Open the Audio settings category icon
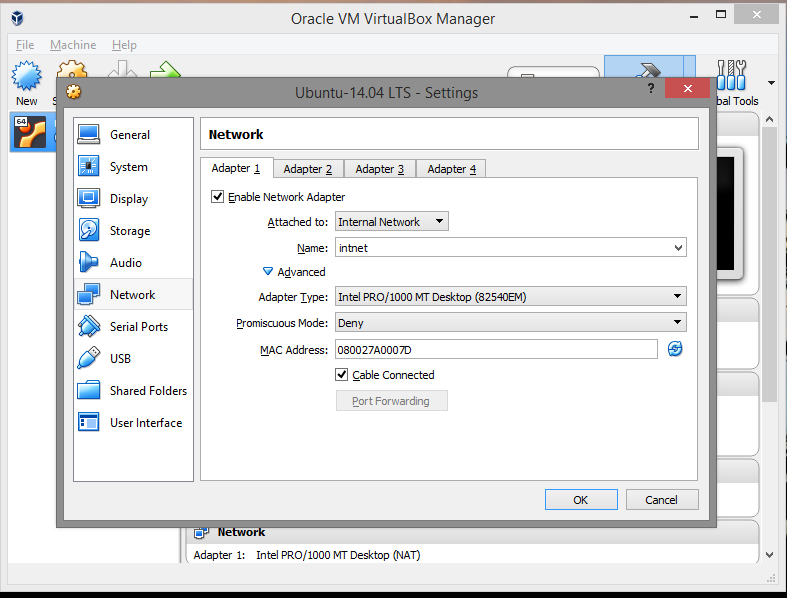The image size is (787, 598). tap(89, 262)
